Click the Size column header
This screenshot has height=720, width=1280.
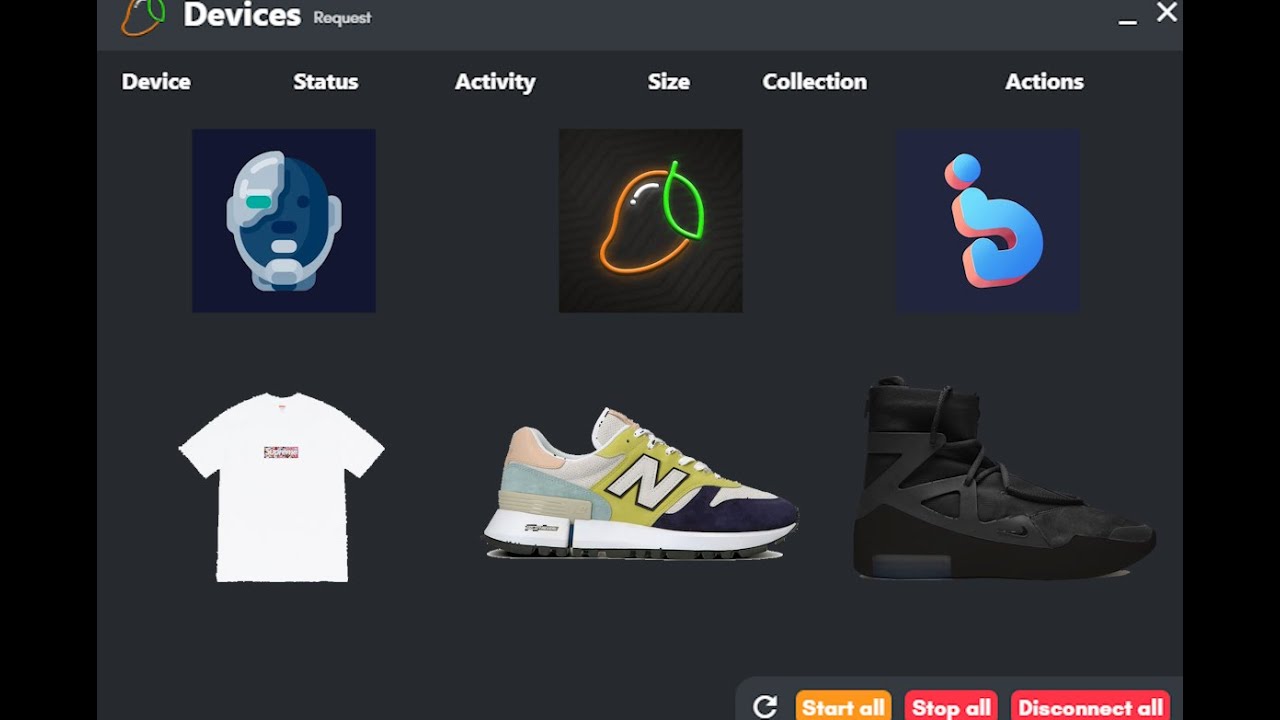669,82
